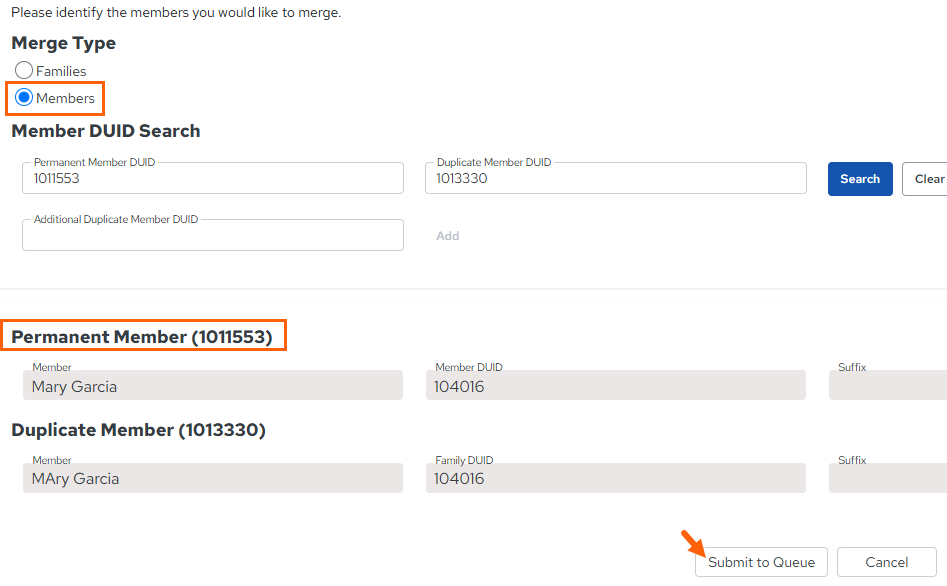The width and height of the screenshot is (947, 586).
Task: Select the Families merge type radio button
Action: click(x=24, y=70)
